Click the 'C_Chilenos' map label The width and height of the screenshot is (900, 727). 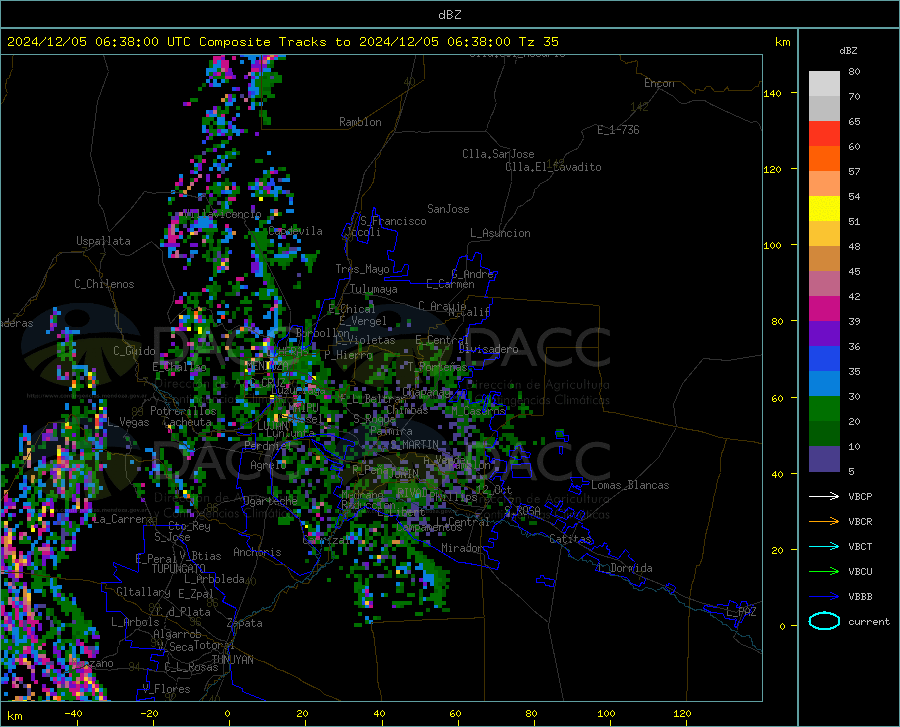click(x=104, y=284)
